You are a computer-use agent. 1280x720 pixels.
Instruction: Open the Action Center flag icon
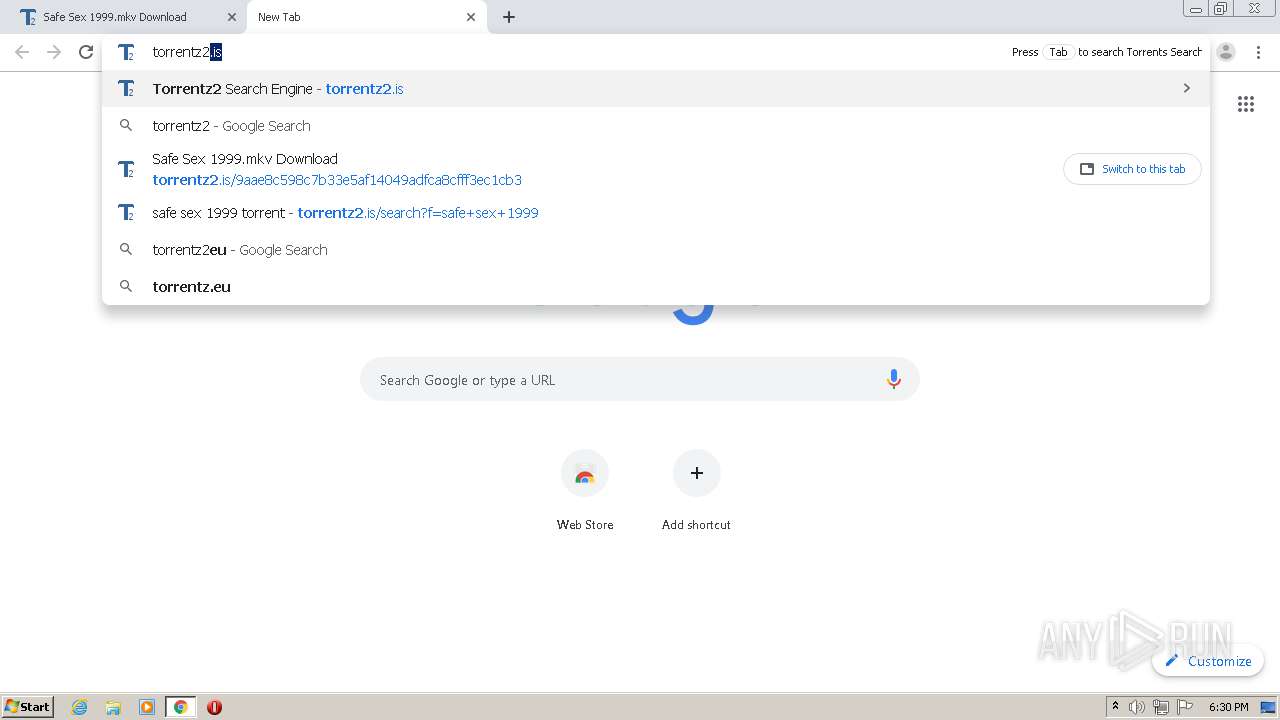click(1185, 707)
